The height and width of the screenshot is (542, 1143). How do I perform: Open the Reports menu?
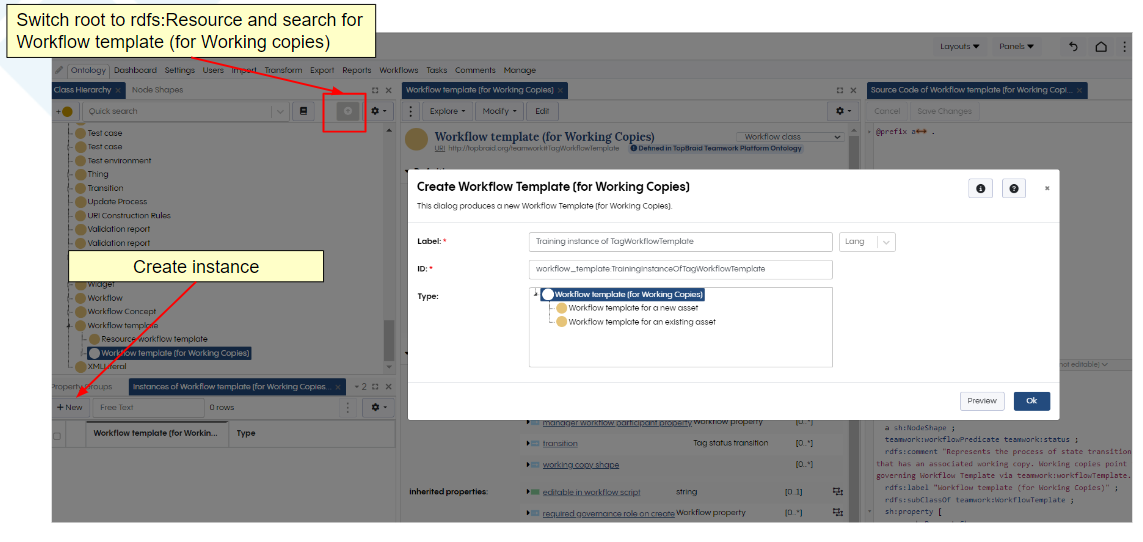click(x=356, y=70)
